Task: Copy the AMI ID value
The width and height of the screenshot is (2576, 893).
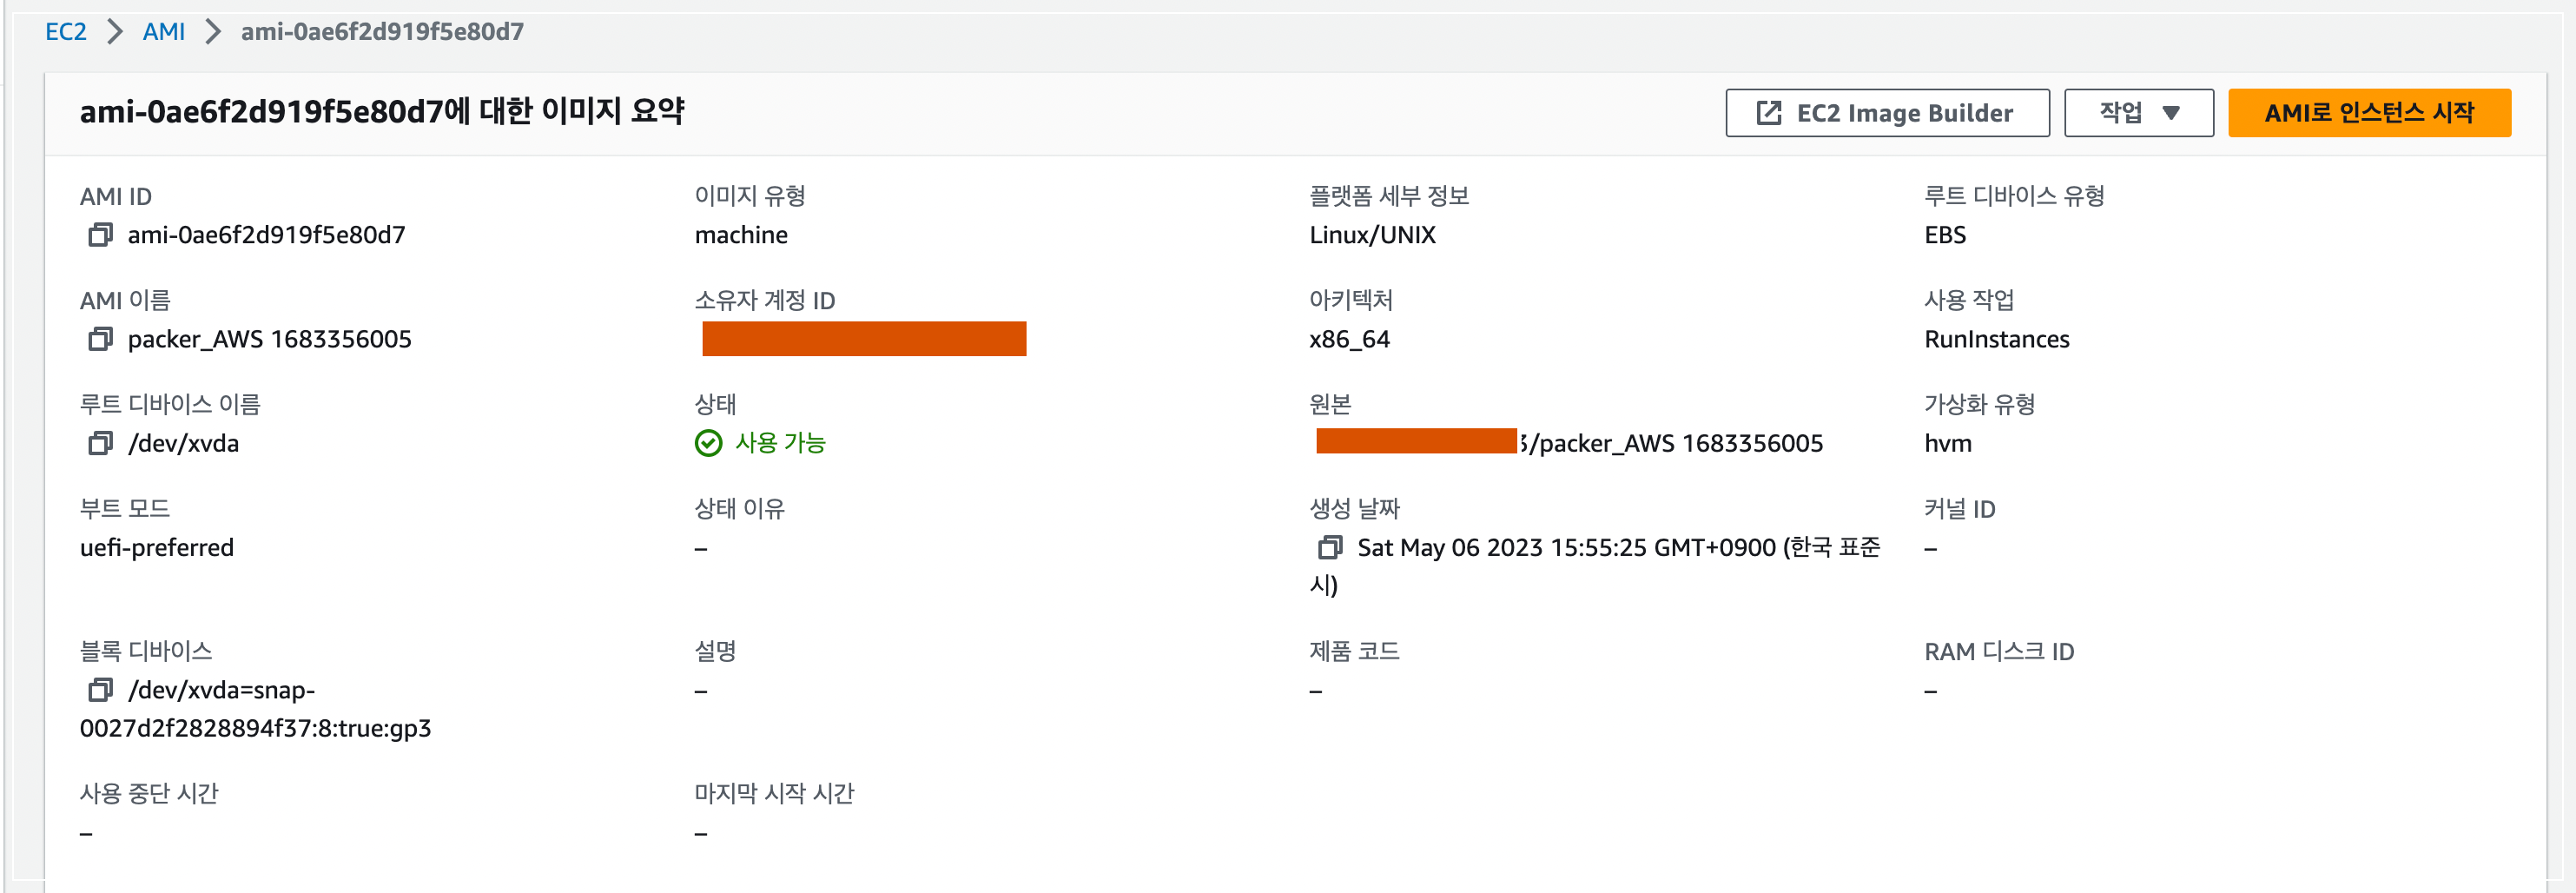Action: (100, 235)
